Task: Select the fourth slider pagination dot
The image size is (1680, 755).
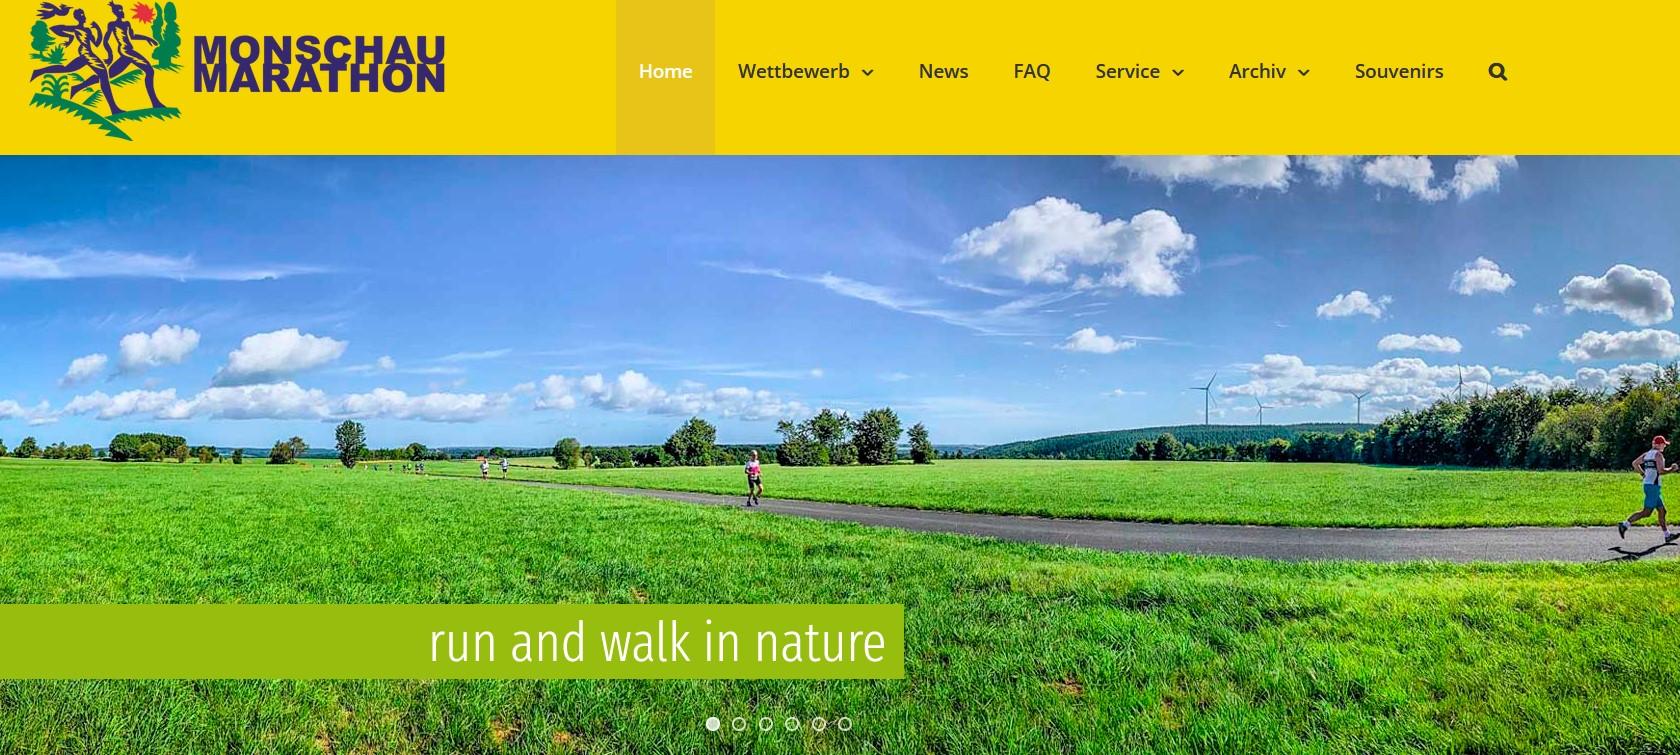Action: pos(792,724)
